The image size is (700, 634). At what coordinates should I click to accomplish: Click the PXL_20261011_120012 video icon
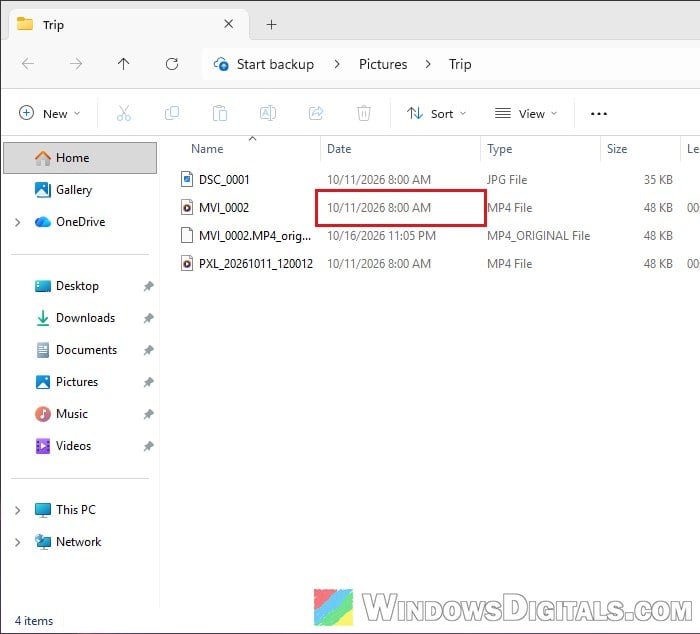tap(187, 263)
